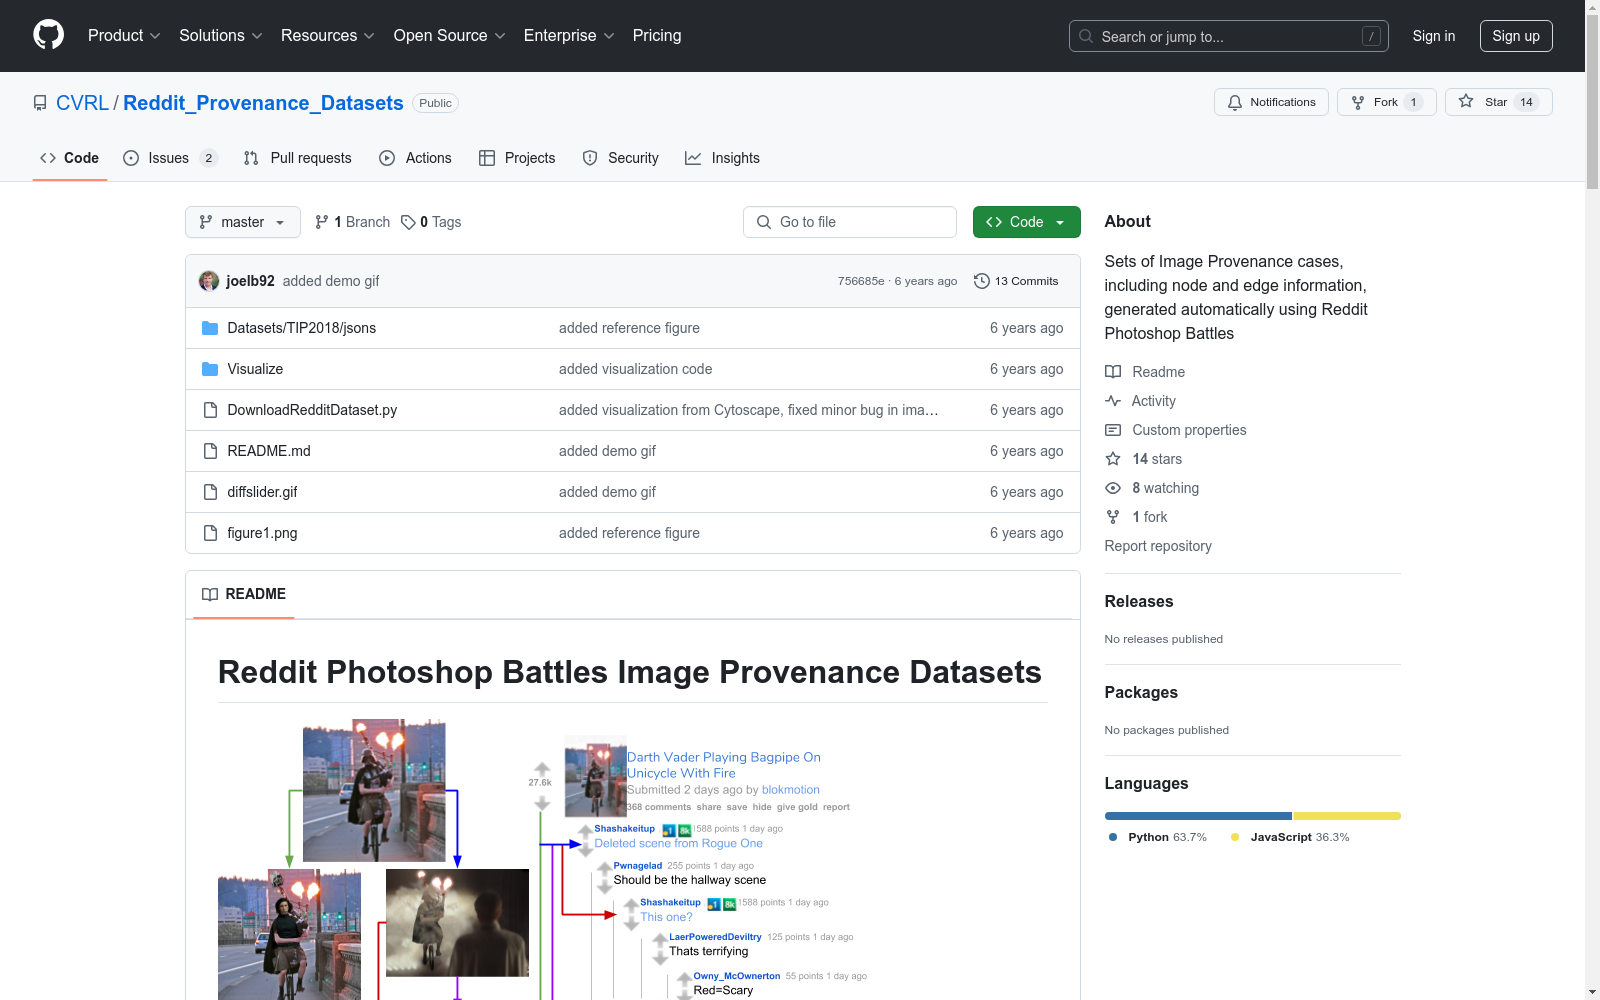Open 'added visualization code' commit message
Image resolution: width=1600 pixels, height=1000 pixels.
pyautogui.click(x=635, y=369)
